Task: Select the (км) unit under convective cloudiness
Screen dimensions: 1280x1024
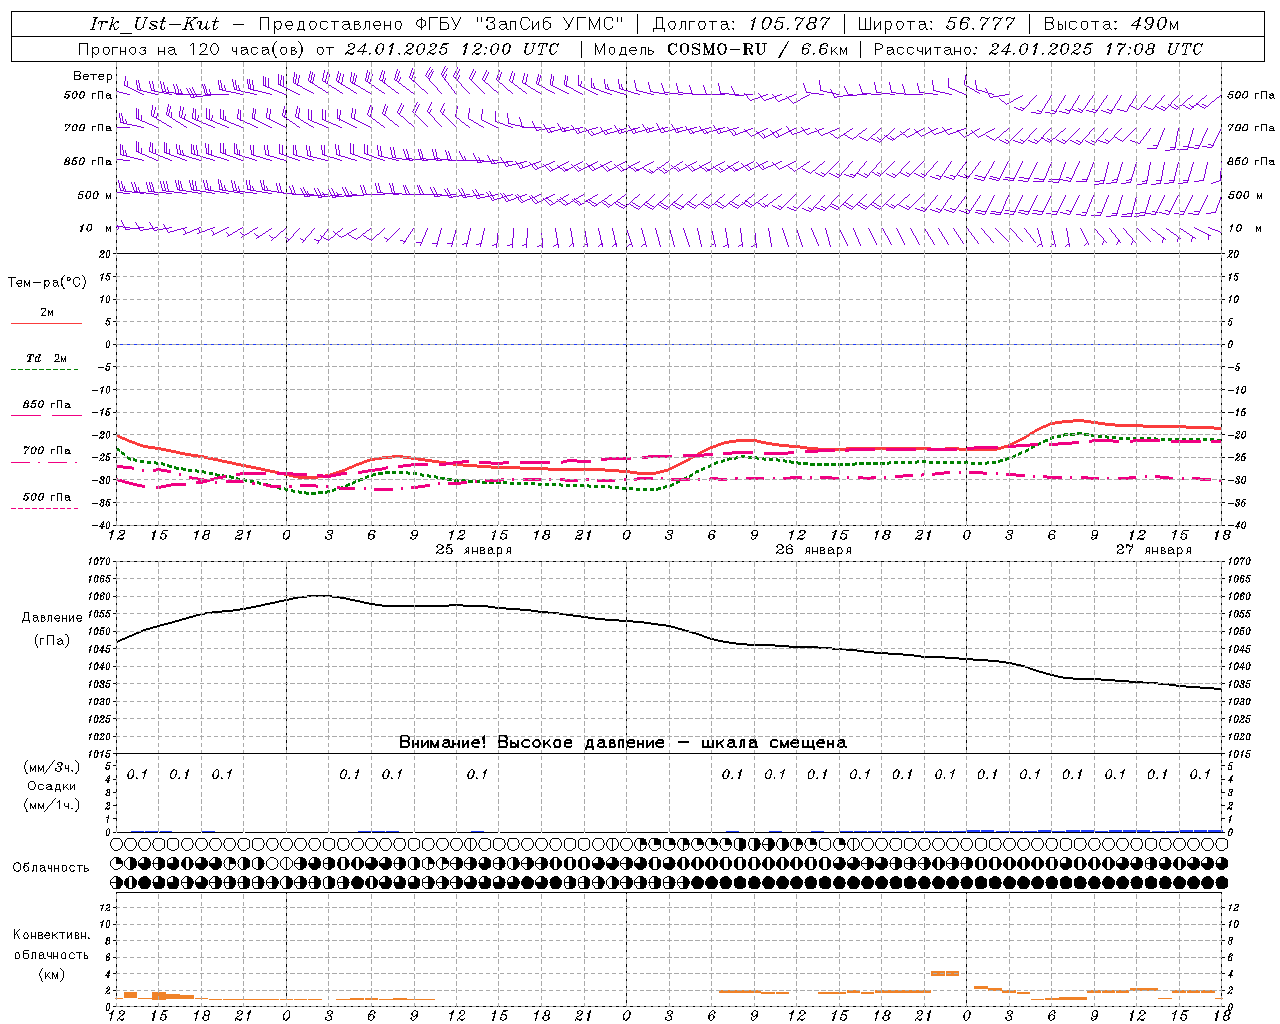Action: (x=51, y=974)
